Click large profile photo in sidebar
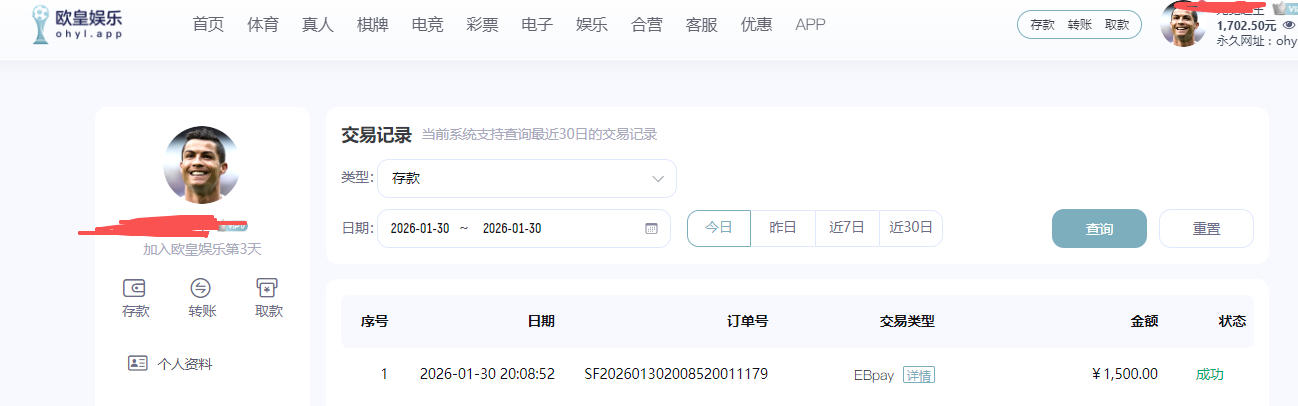This screenshot has width=1298, height=406. point(201,164)
